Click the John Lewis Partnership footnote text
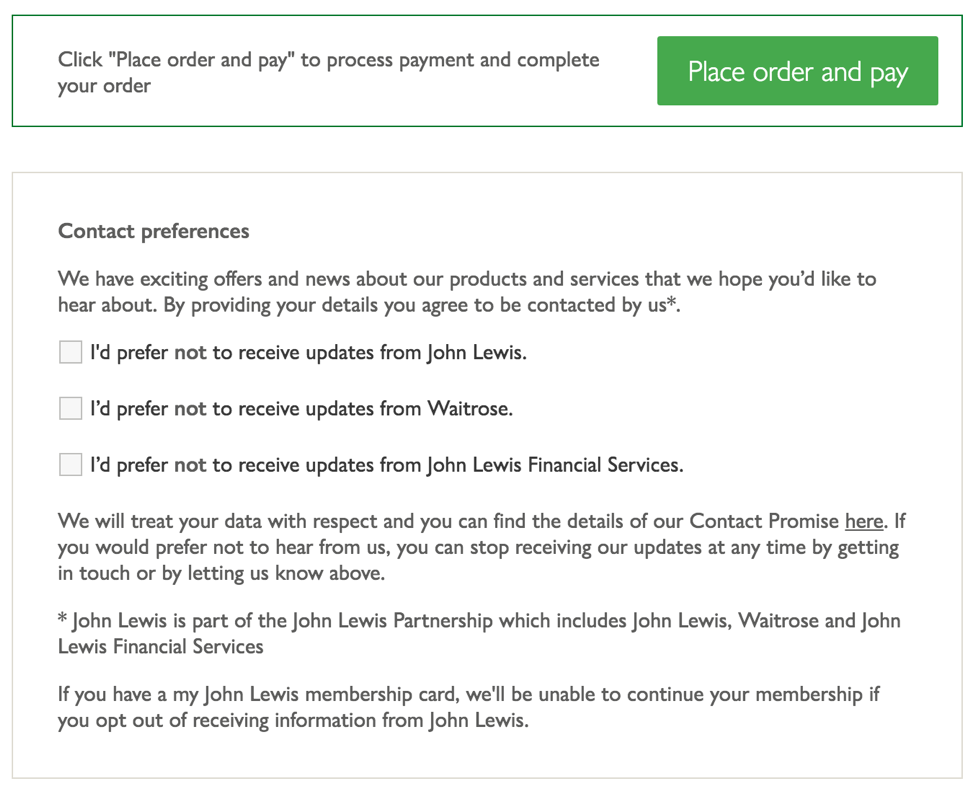 pos(479,633)
